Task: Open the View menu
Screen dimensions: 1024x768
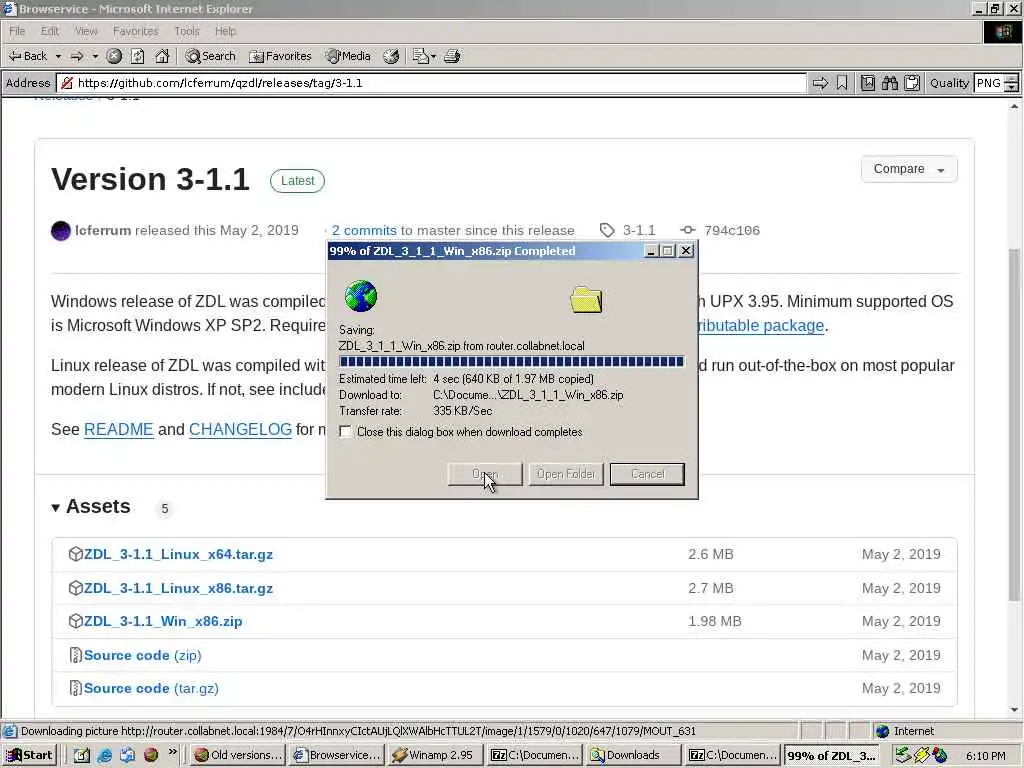Action: 86,31
